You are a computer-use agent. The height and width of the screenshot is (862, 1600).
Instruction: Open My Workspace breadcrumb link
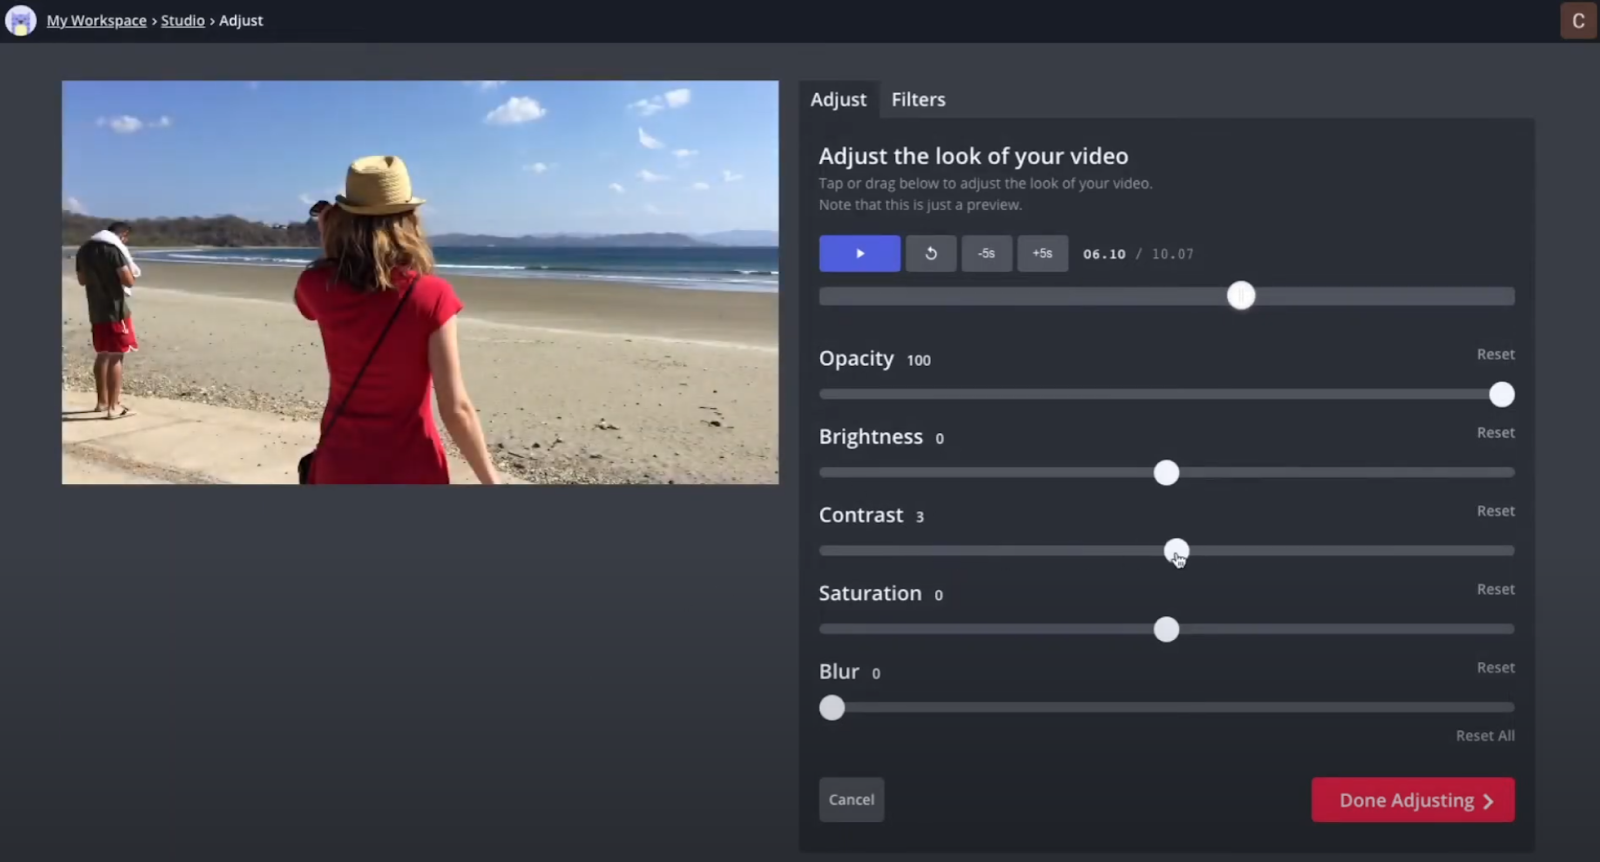pyautogui.click(x=96, y=21)
